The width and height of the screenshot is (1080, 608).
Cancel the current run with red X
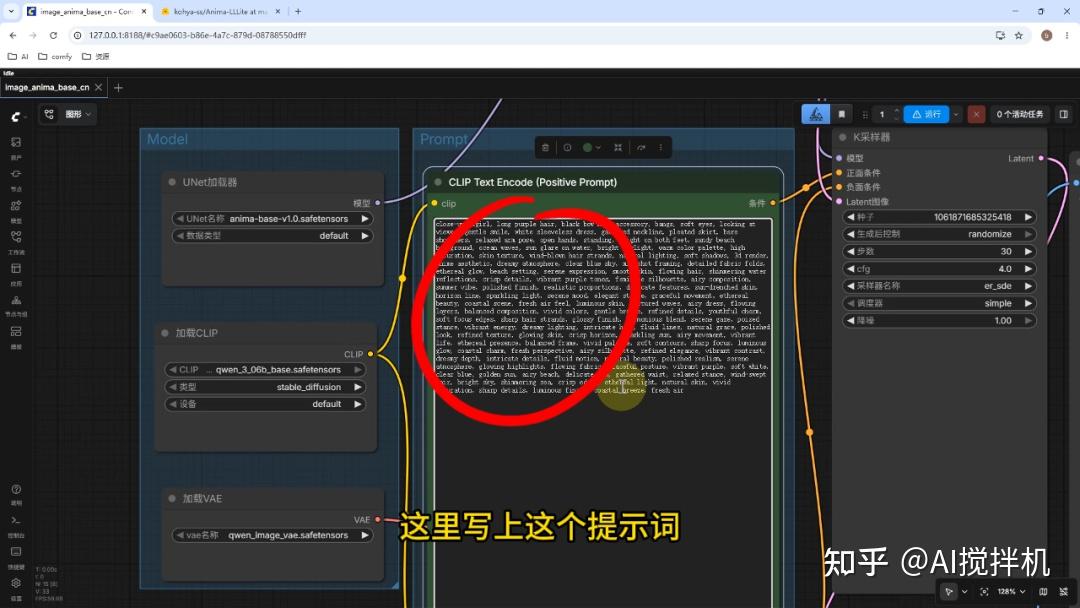tap(976, 114)
